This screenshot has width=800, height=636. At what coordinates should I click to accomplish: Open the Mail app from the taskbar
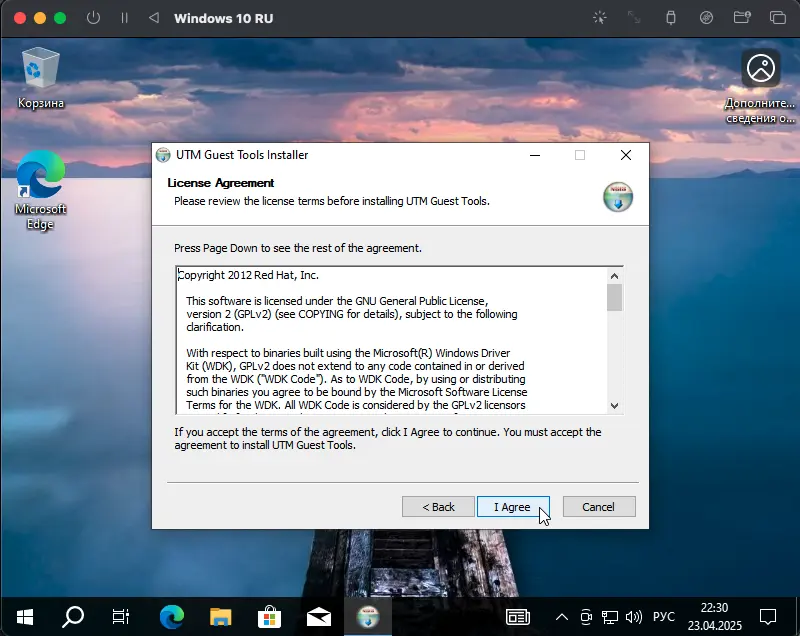coord(318,617)
